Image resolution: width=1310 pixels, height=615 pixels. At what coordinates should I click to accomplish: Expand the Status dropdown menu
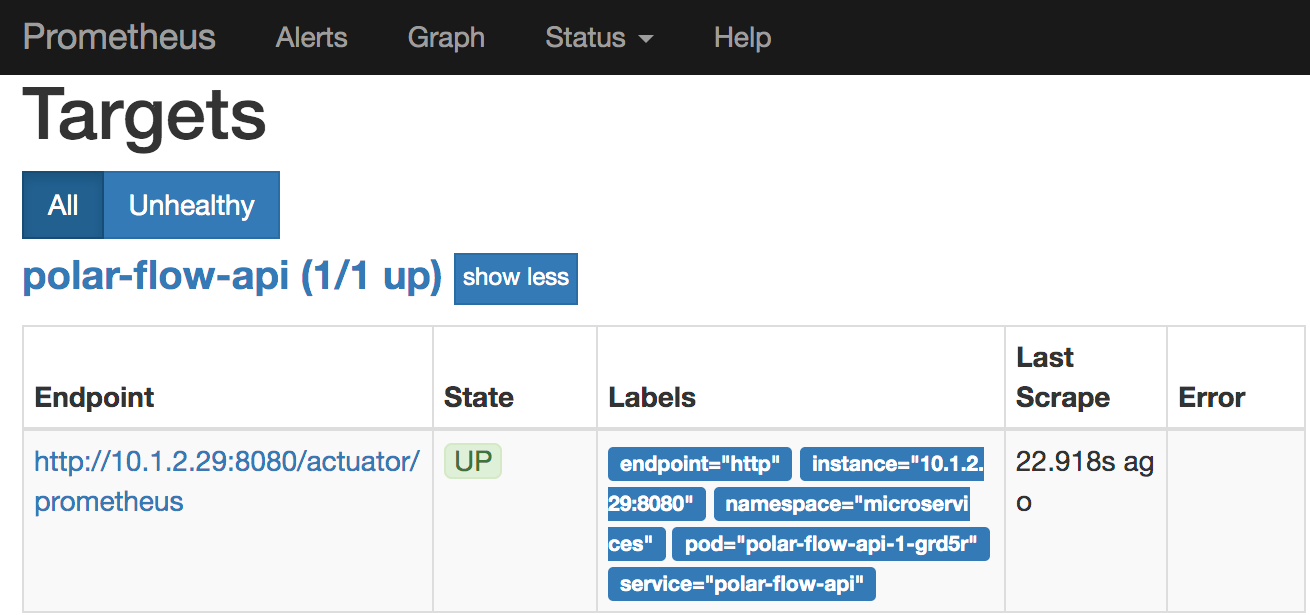coord(599,38)
